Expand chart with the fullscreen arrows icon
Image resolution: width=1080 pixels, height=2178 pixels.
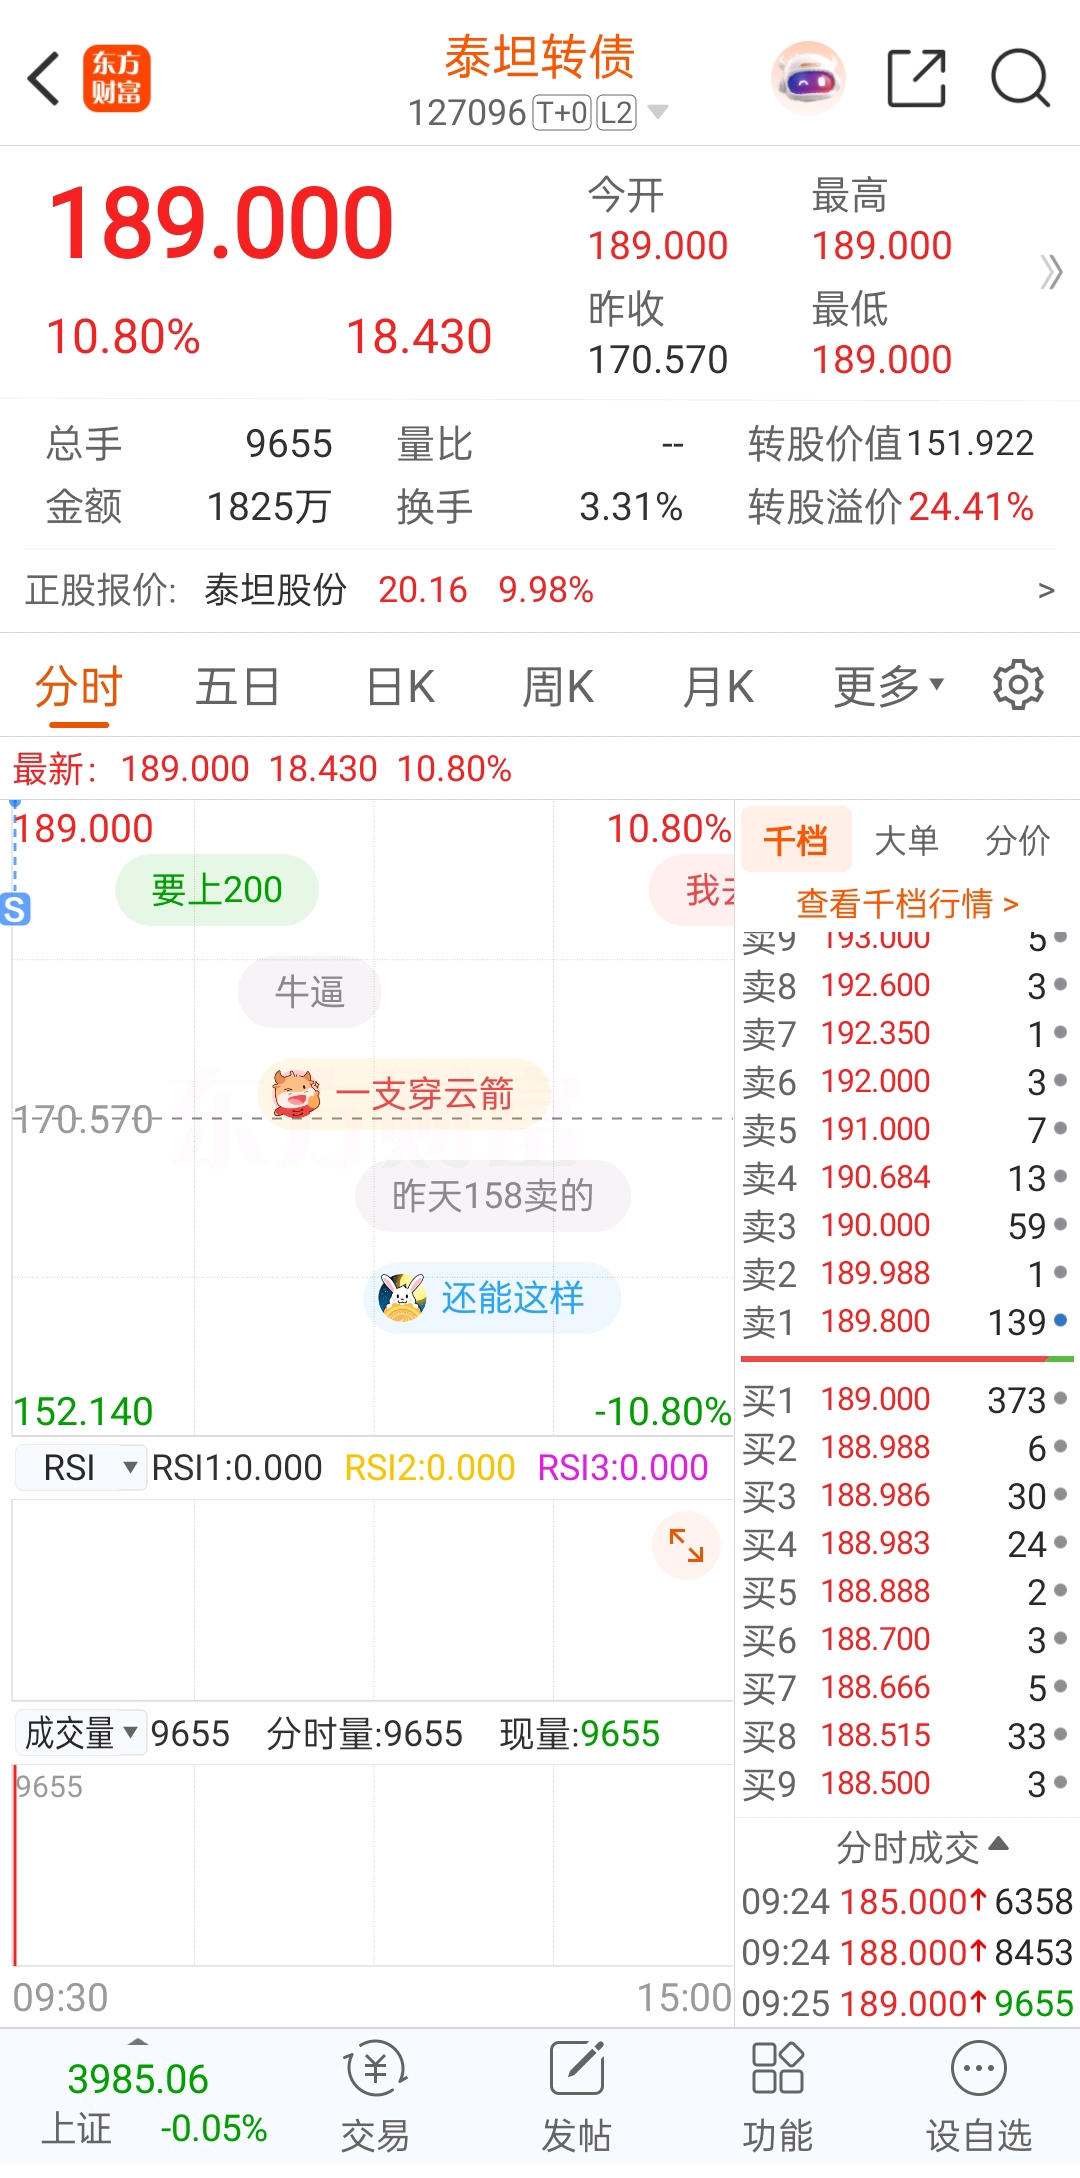(x=687, y=1546)
